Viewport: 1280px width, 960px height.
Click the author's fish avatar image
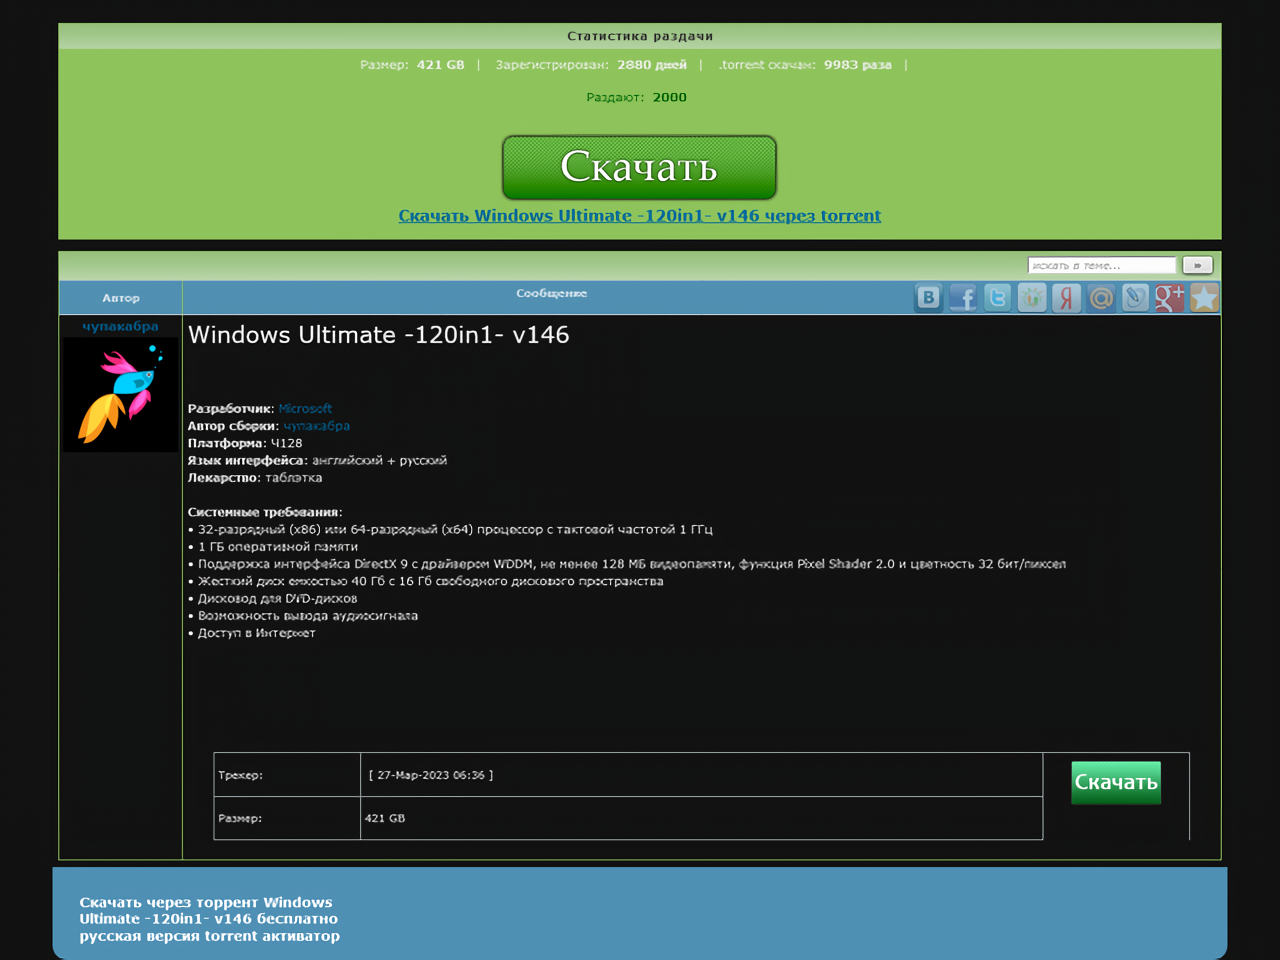120,394
